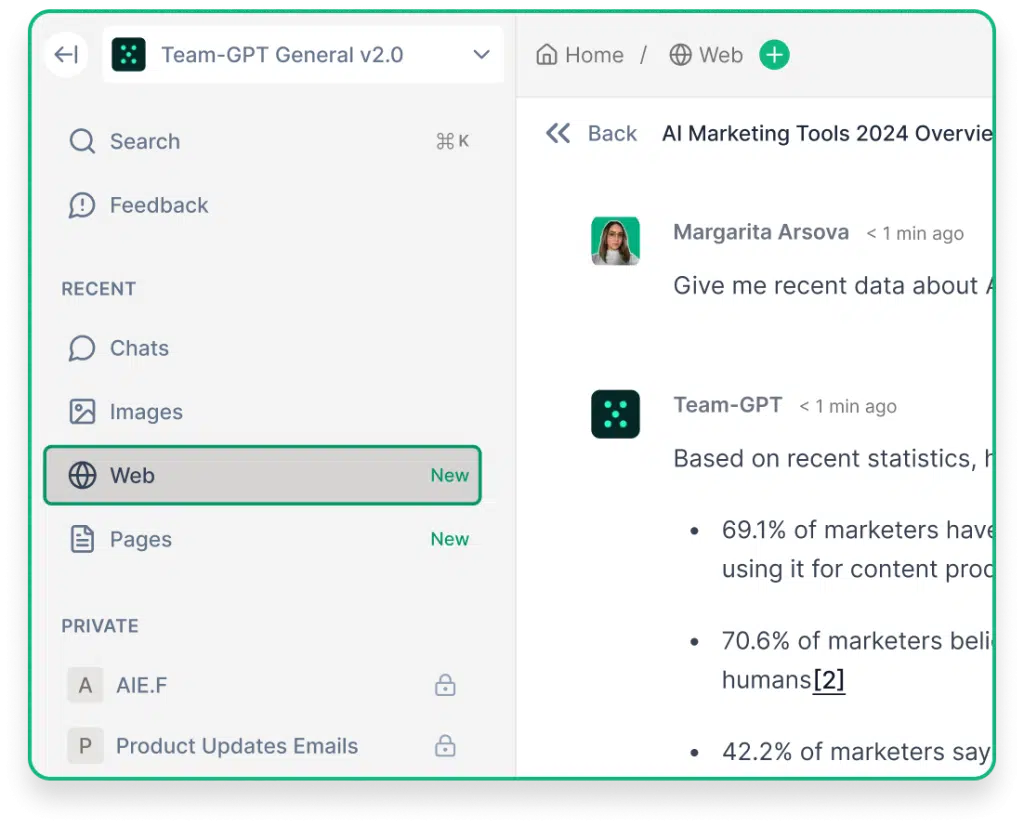Click Margarita Arsova's profile photo
This screenshot has height=827, width=1024.
click(x=615, y=241)
